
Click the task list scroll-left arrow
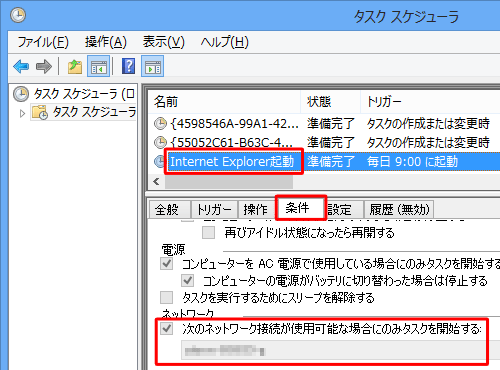pyautogui.click(x=156, y=182)
